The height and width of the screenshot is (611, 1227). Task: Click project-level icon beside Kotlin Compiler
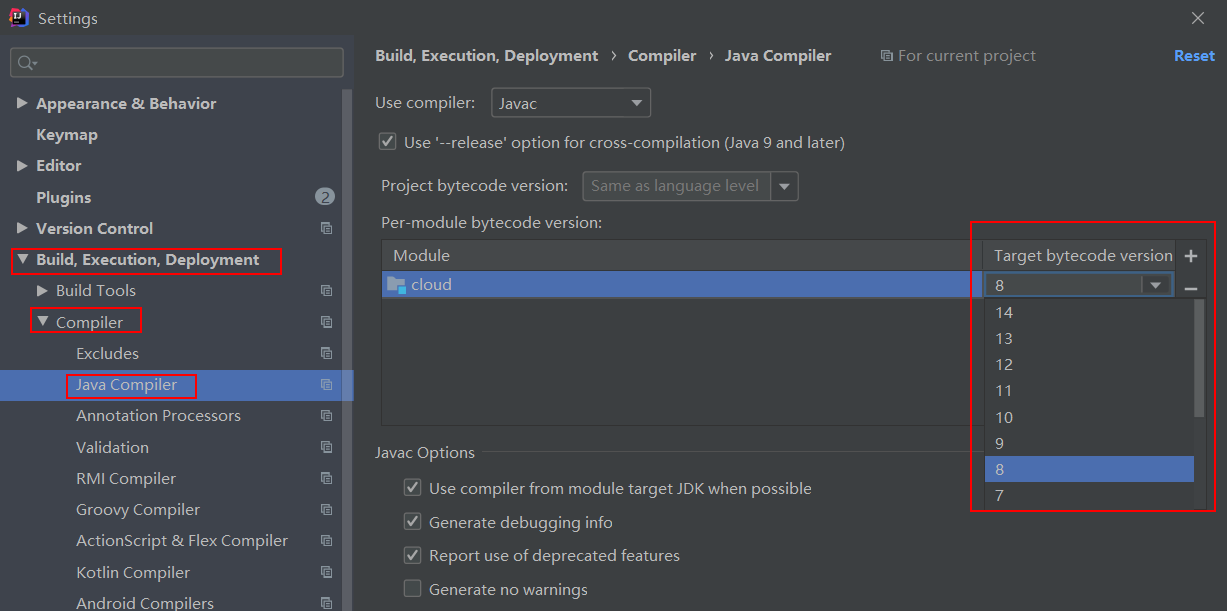click(x=326, y=571)
